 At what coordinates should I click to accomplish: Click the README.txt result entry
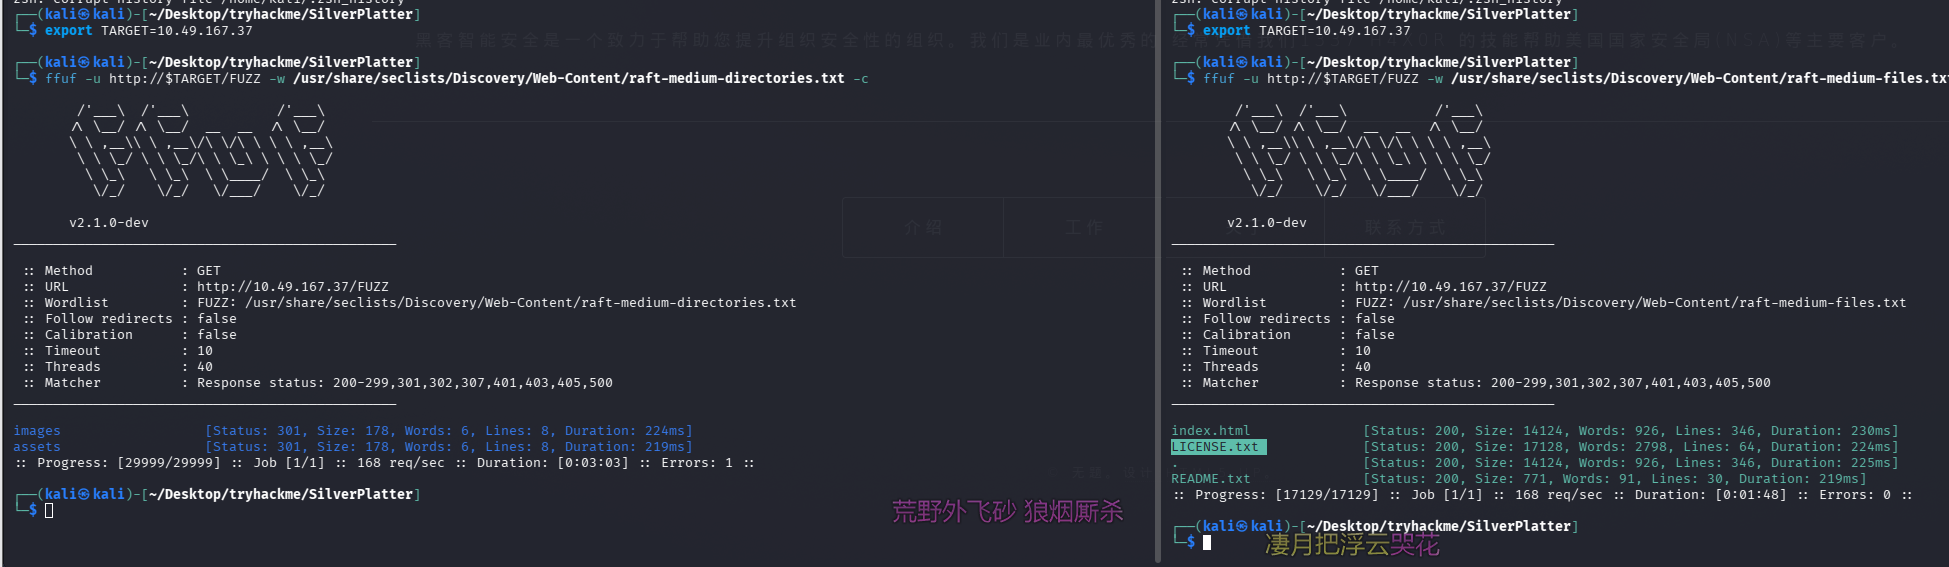coord(1210,479)
